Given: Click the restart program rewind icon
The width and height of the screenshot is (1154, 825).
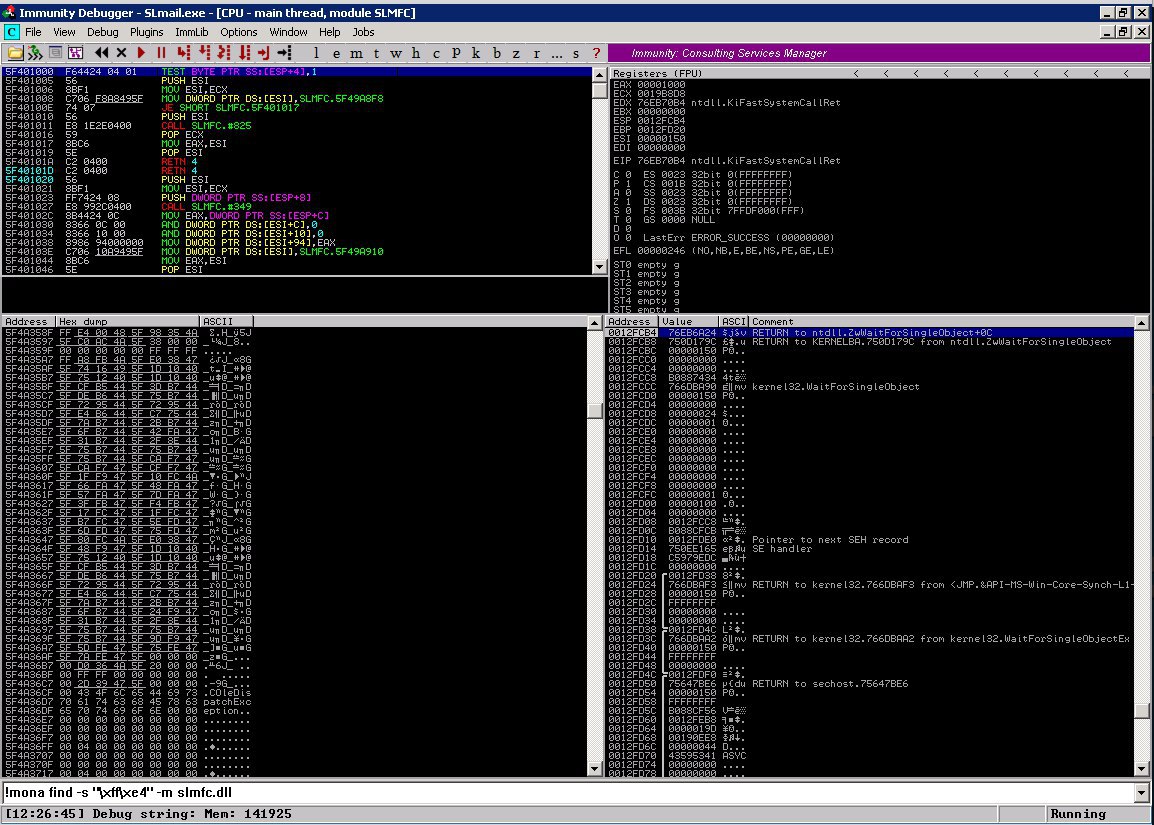Looking at the screenshot, I should click(x=102, y=53).
